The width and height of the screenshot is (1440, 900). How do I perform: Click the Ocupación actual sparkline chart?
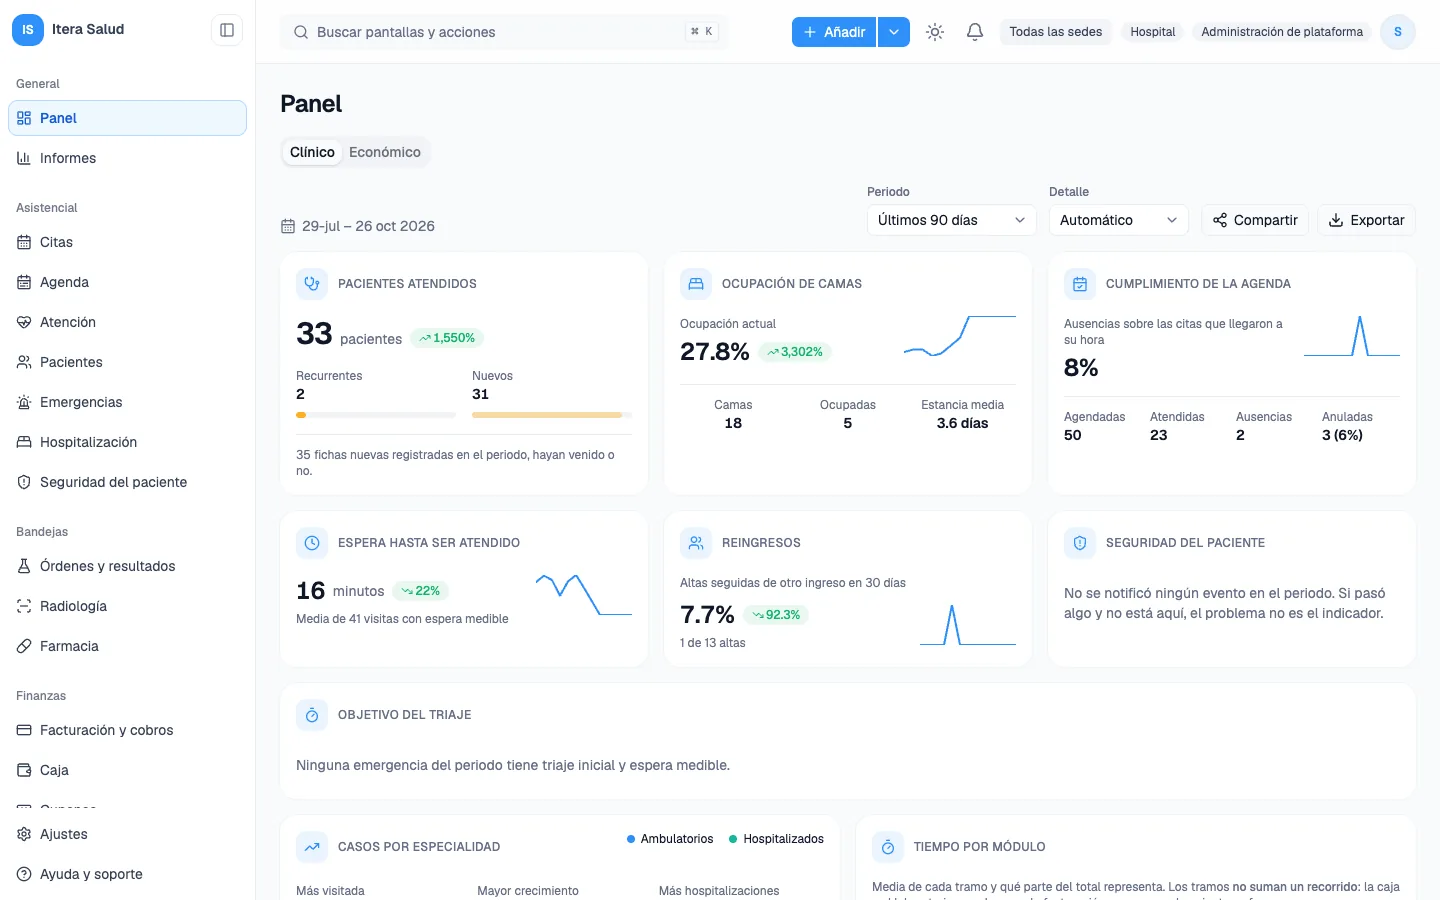(960, 336)
